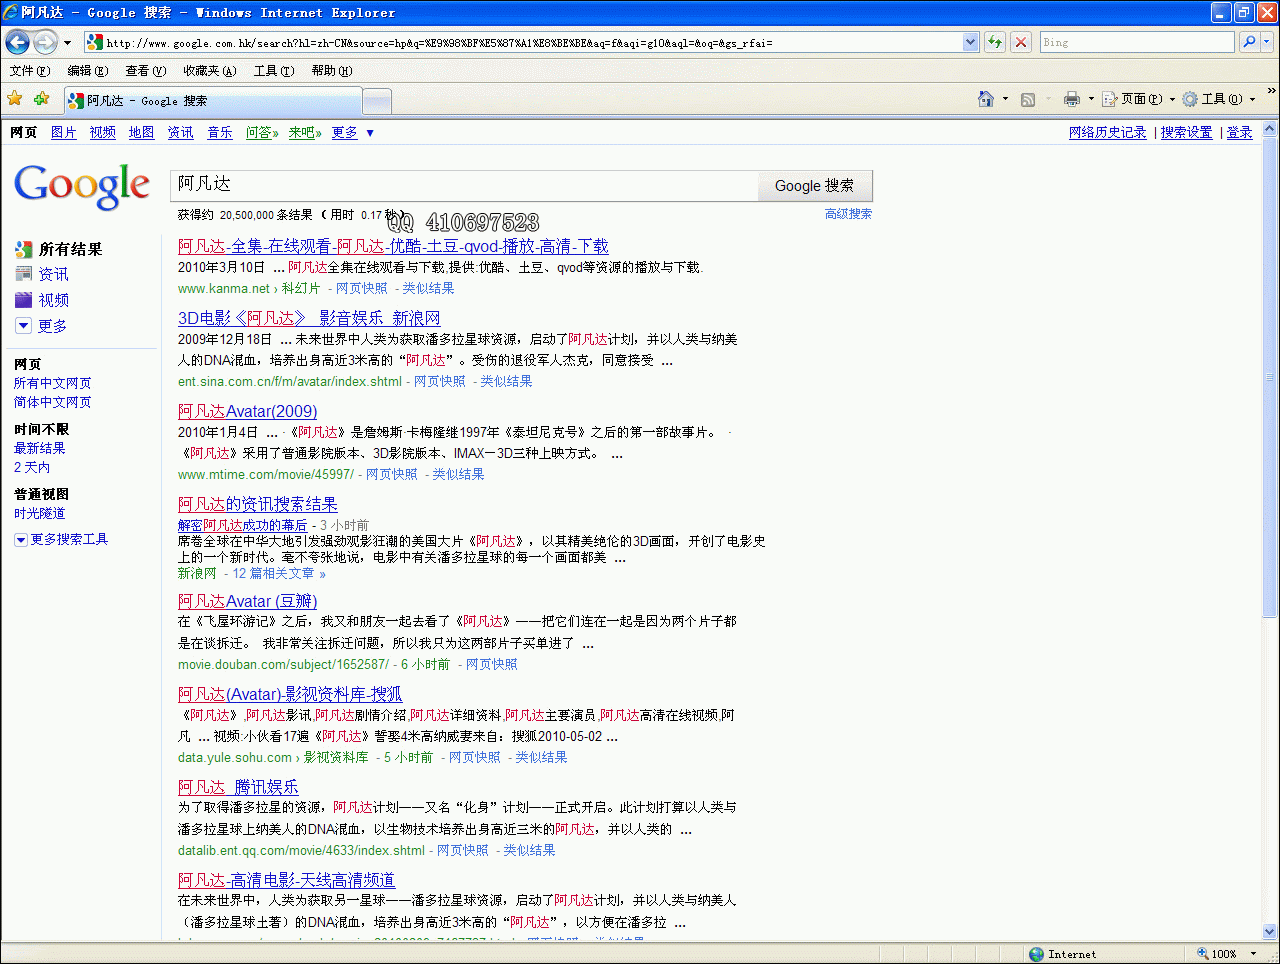The width and height of the screenshot is (1280, 964).
Task: Open the 编辑(E) menu
Action: [88, 71]
